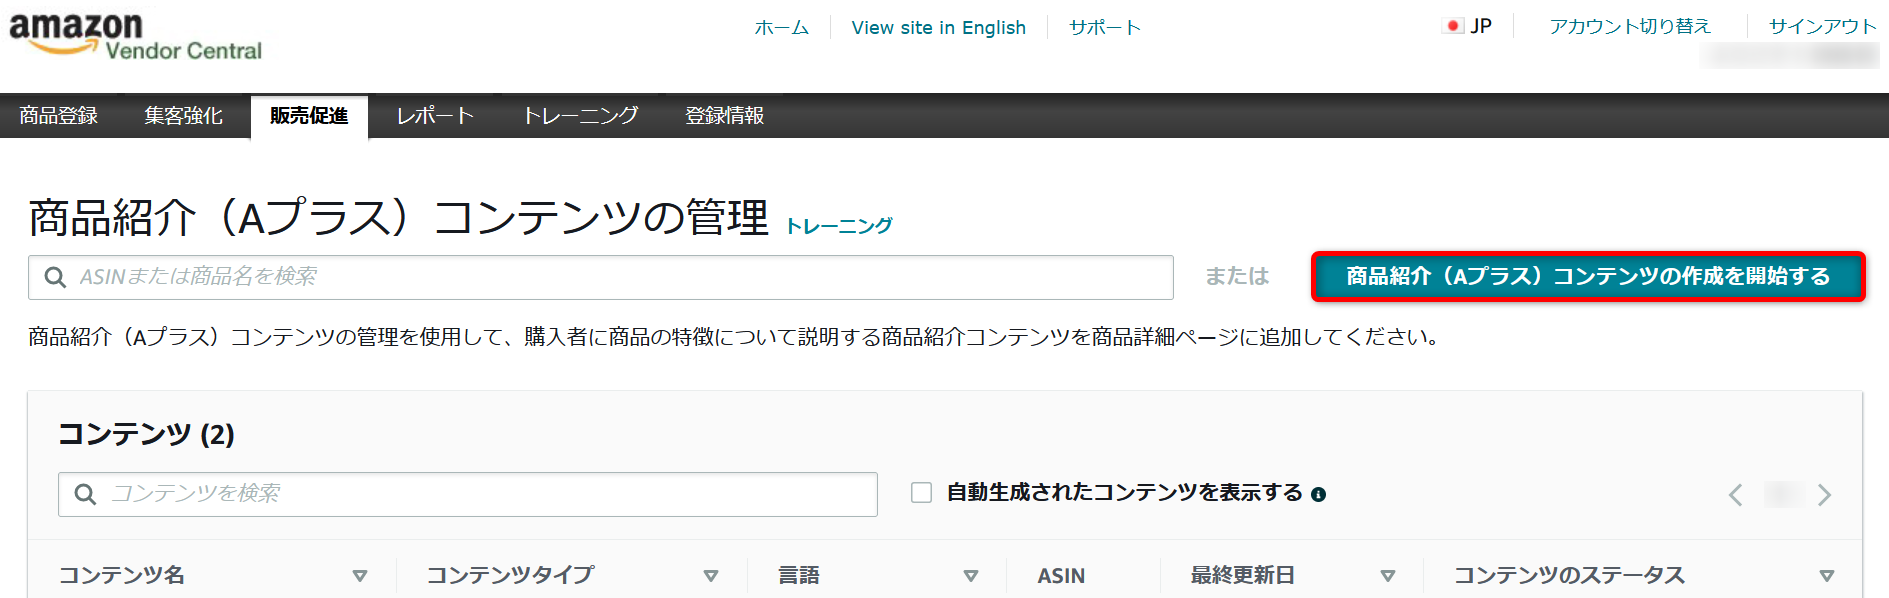Expand the コンテンツ名 column sort arrow

[x=360, y=576]
